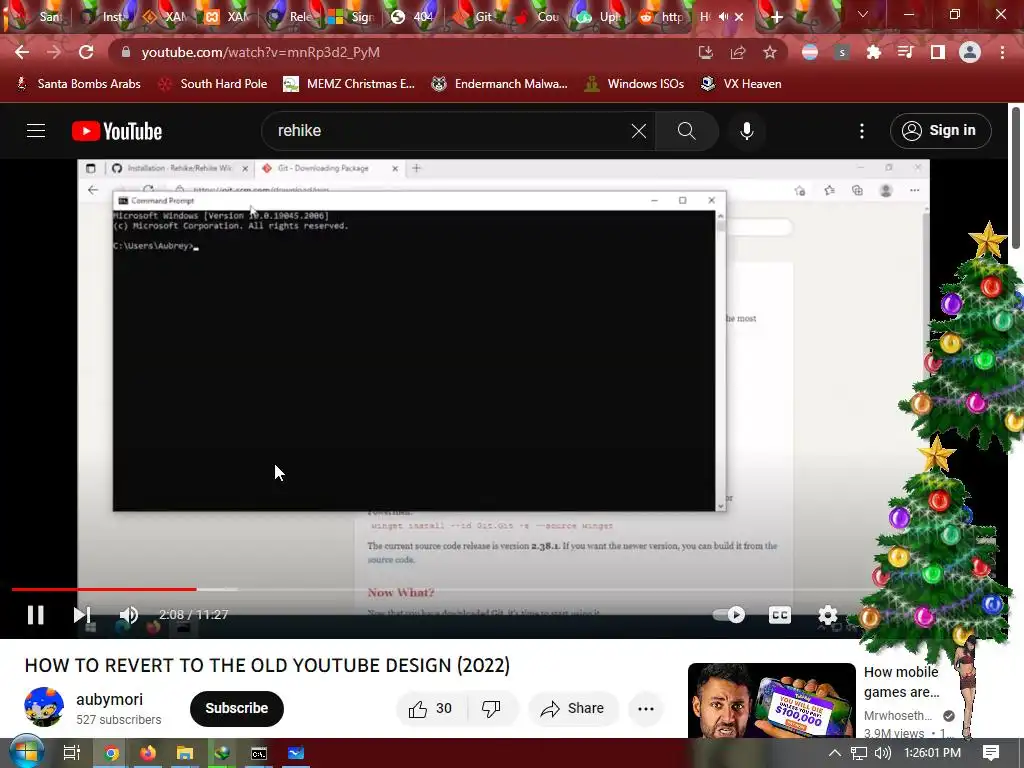Open Firefox from the taskbar
This screenshot has height=768, width=1024.
(148, 753)
